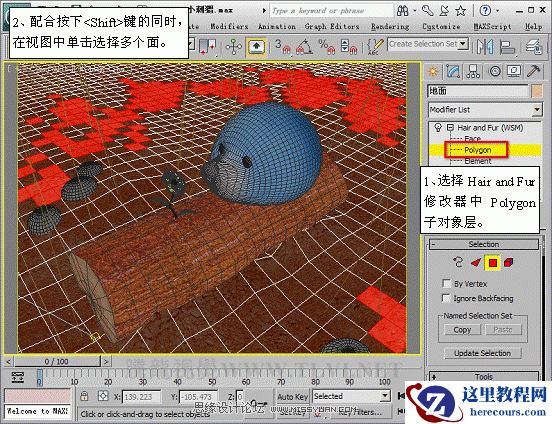Image resolution: width=552 pixels, height=424 pixels.
Task: Click the 0 / 100 time slider
Action: (57, 361)
